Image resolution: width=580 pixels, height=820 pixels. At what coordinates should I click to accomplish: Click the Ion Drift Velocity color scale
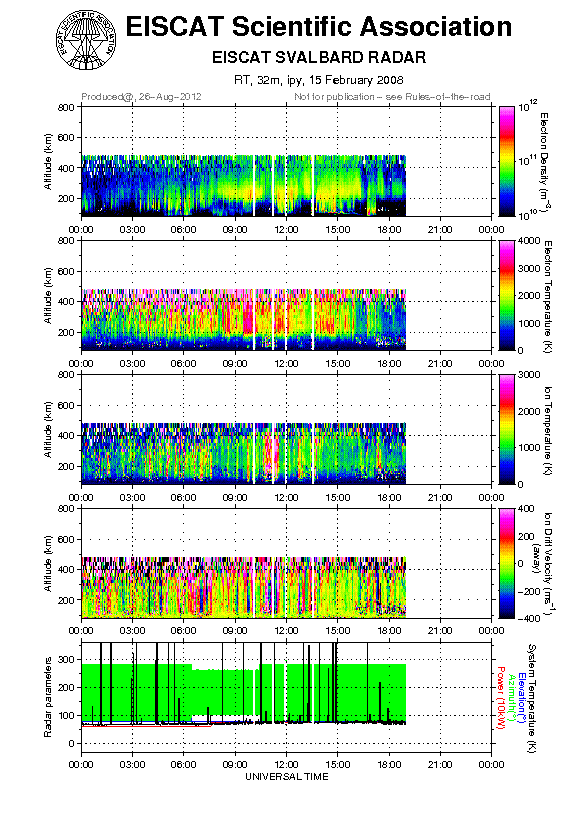click(x=507, y=563)
